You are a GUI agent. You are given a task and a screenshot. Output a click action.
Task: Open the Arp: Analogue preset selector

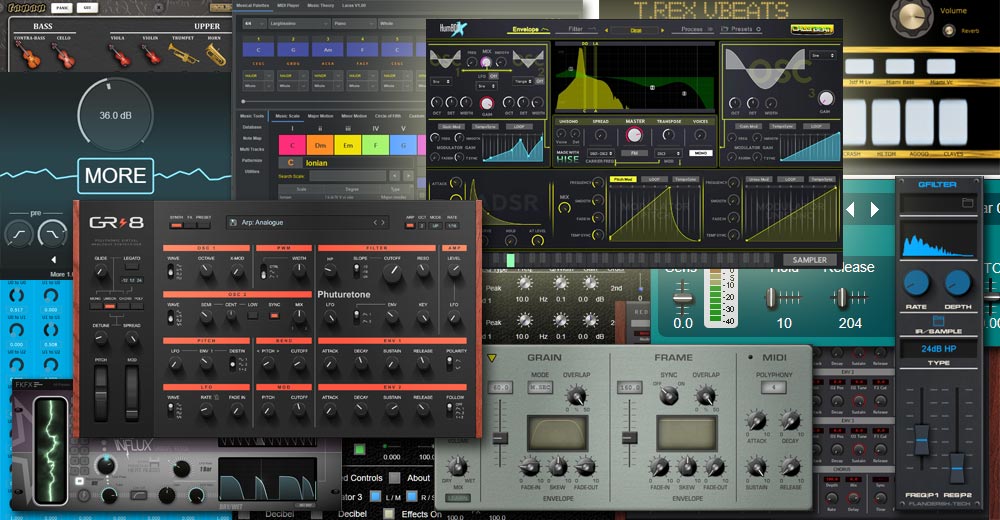[x=307, y=223]
